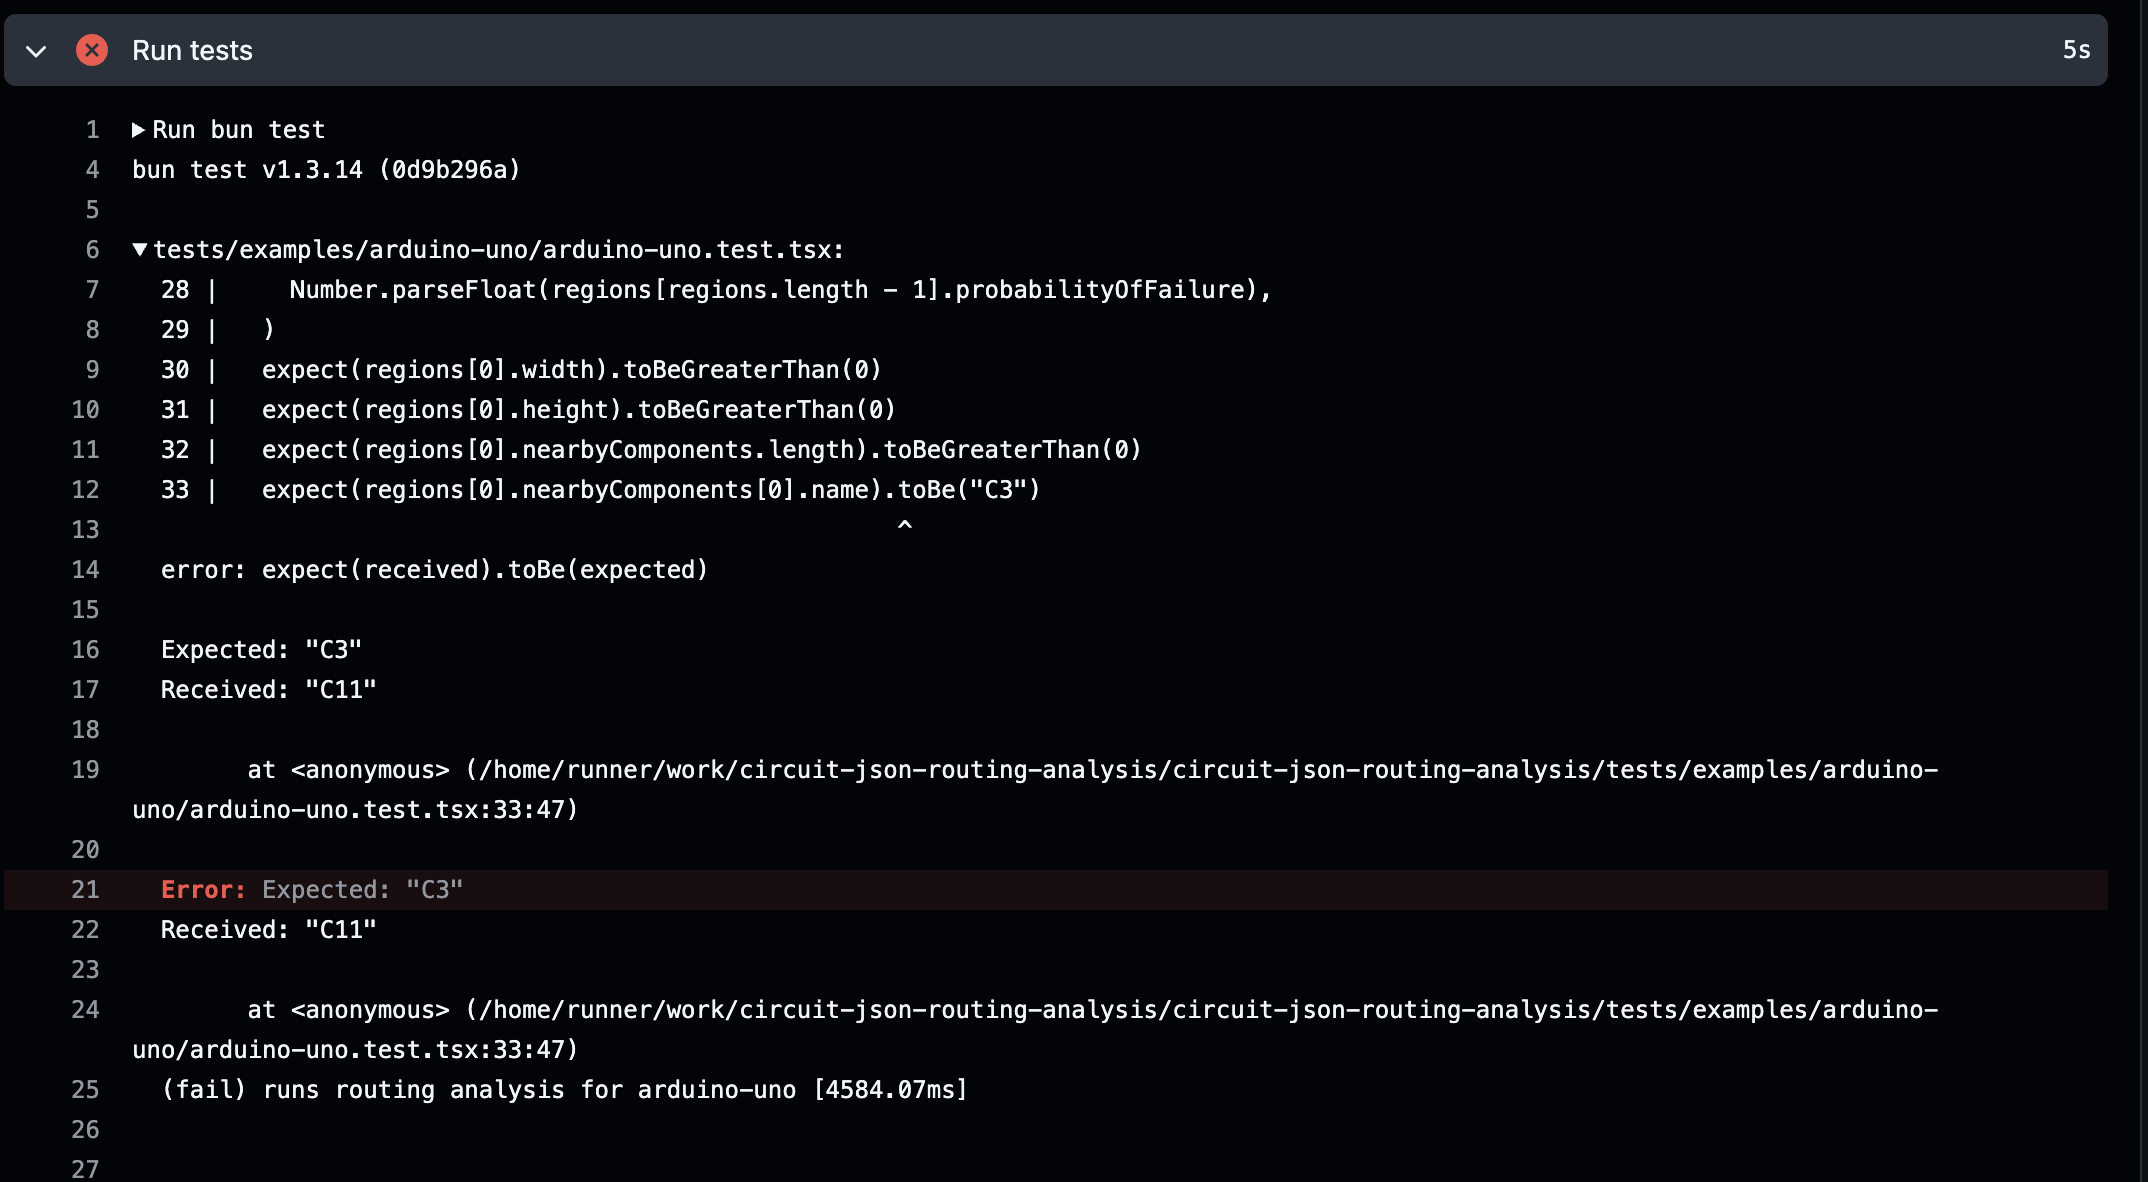Collapse the Run tests step chevron
The height and width of the screenshot is (1182, 2148).
[x=36, y=51]
